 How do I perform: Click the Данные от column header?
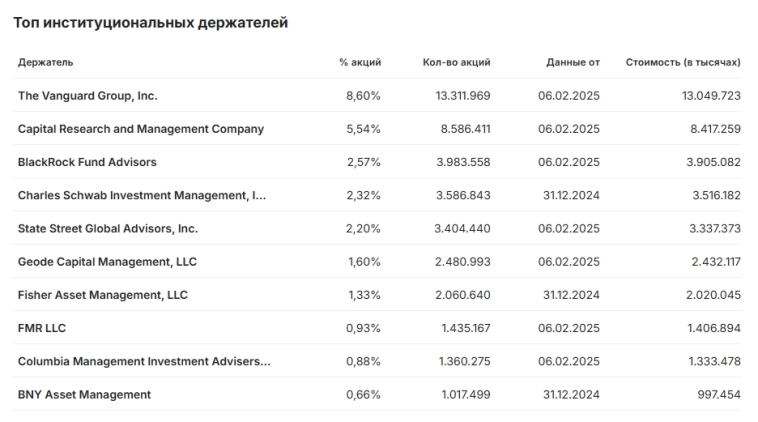573,62
